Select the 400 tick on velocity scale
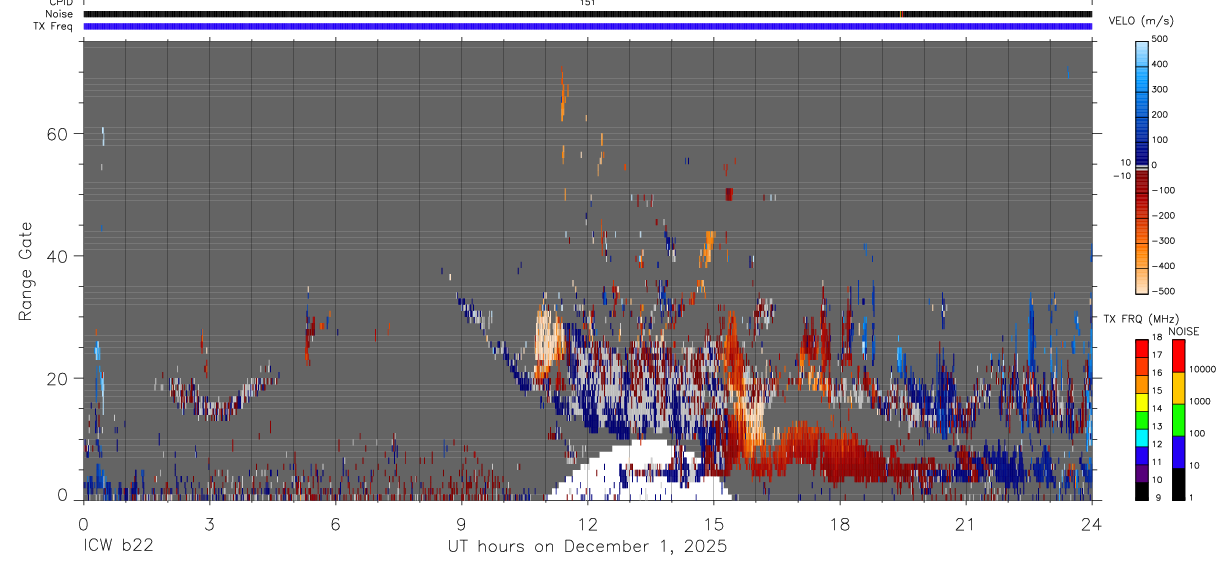Image resolution: width=1228 pixels, height=567 pixels. pyautogui.click(x=1159, y=64)
